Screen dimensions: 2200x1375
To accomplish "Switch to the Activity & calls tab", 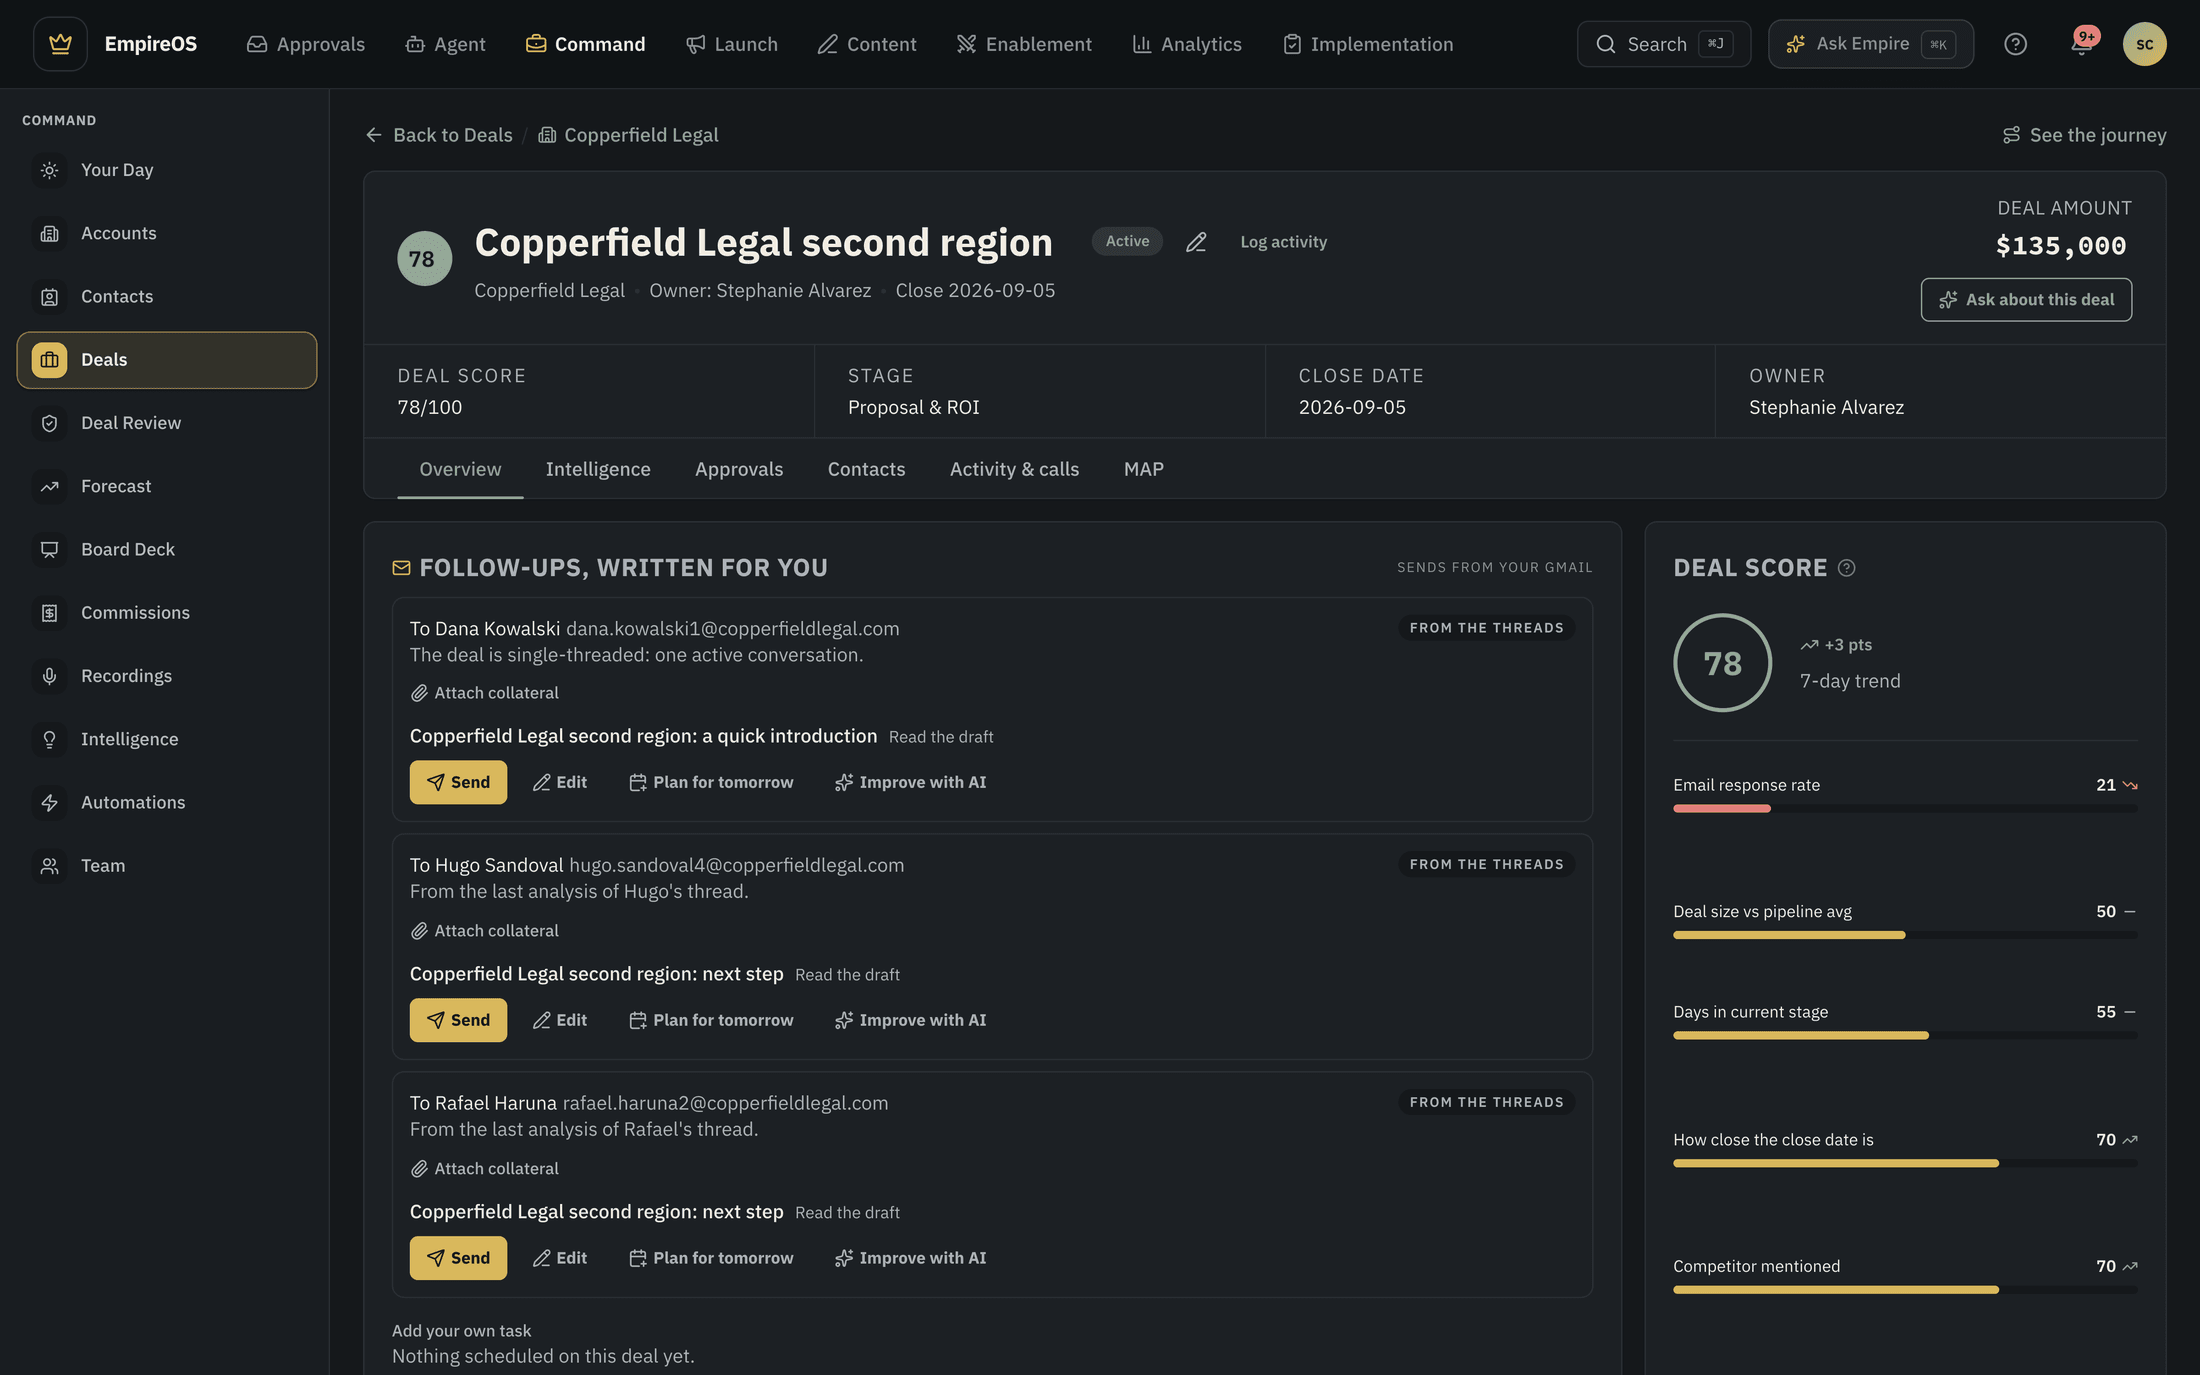I will pos(1014,469).
